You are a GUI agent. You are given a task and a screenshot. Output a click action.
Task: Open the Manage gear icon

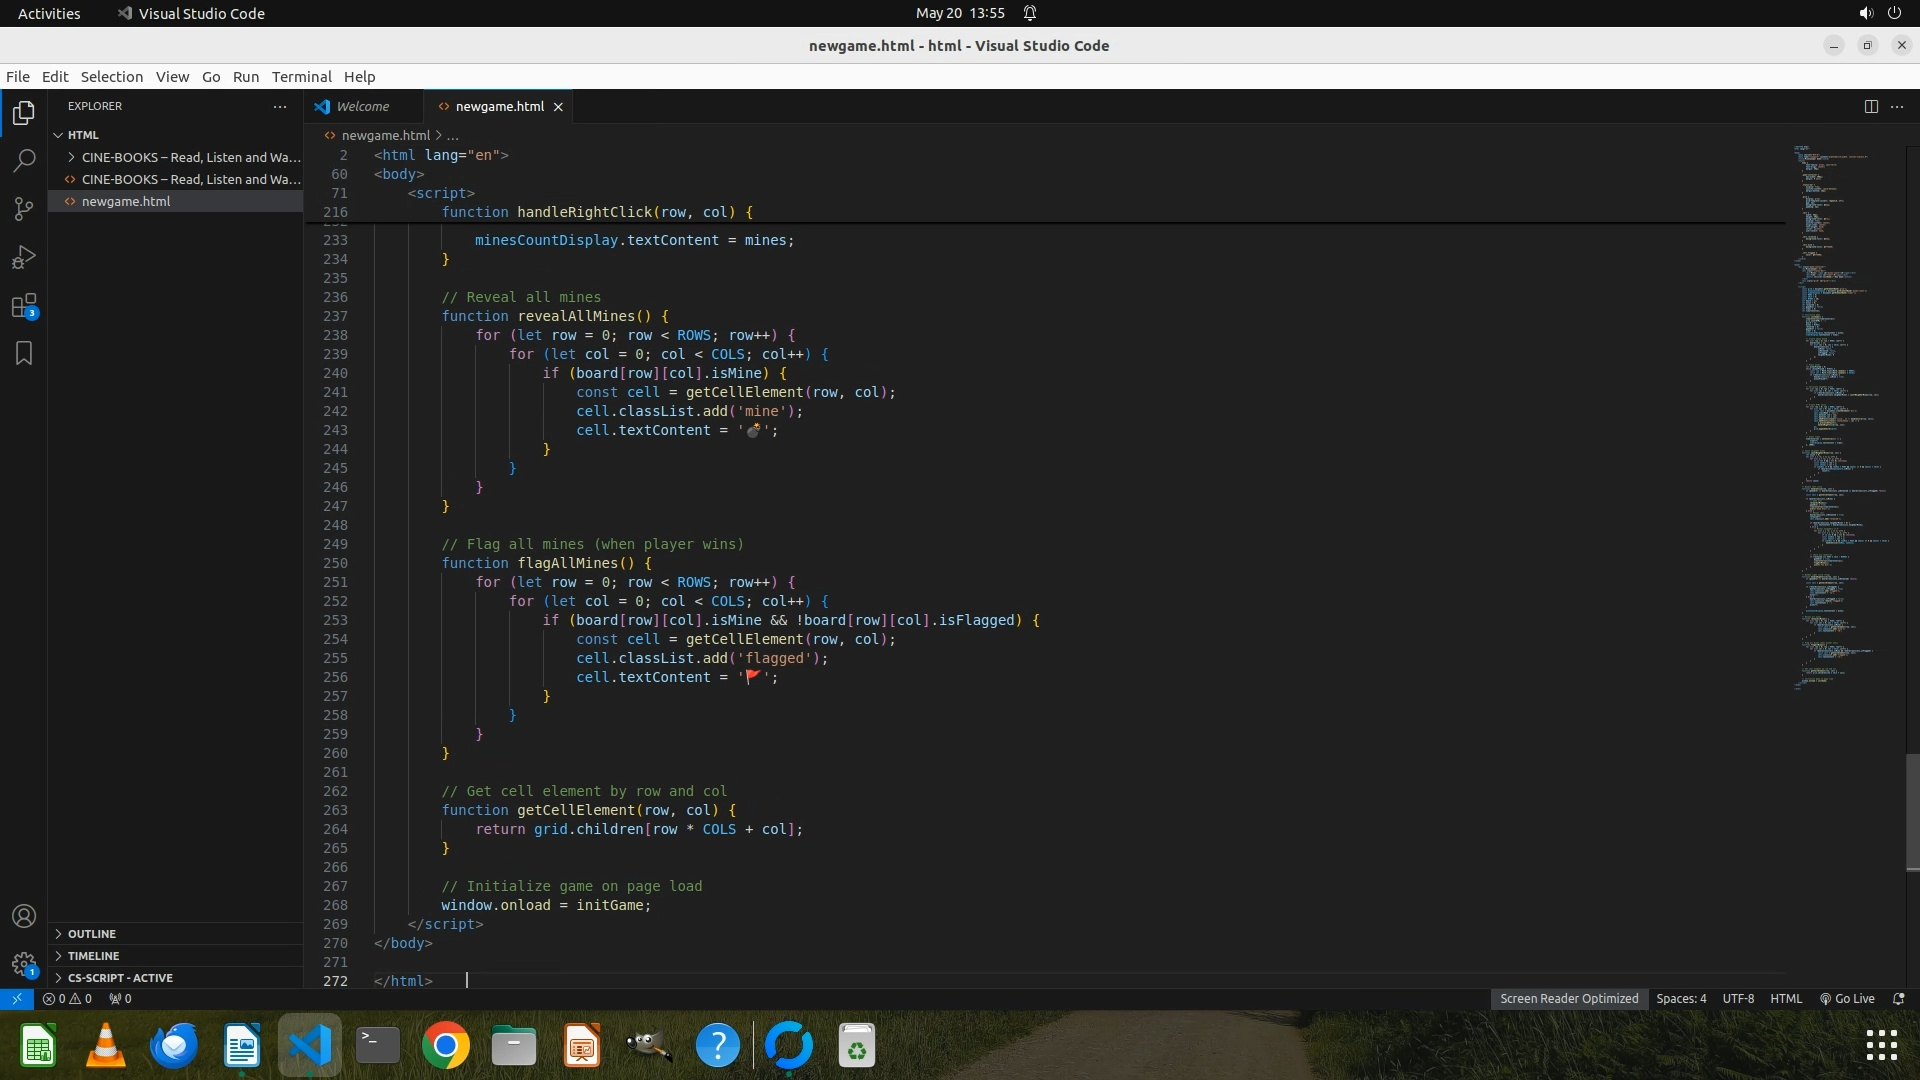(x=24, y=965)
